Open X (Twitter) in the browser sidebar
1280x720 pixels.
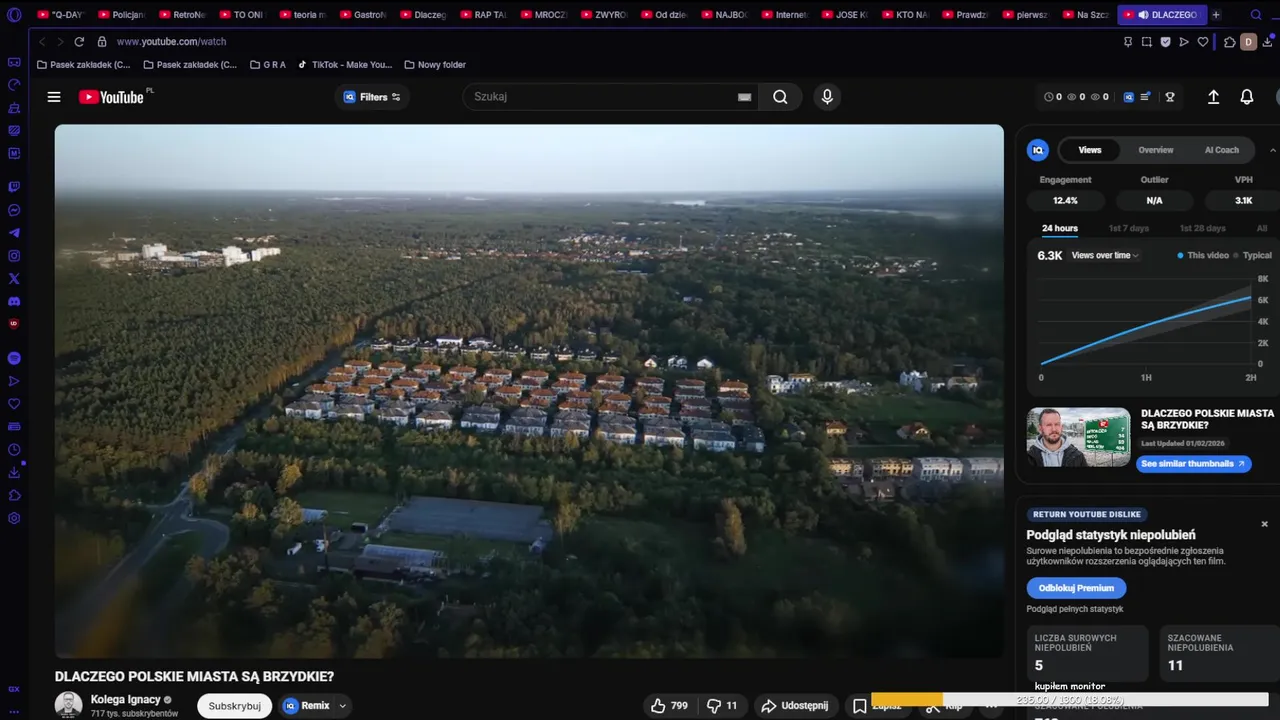tap(14, 279)
